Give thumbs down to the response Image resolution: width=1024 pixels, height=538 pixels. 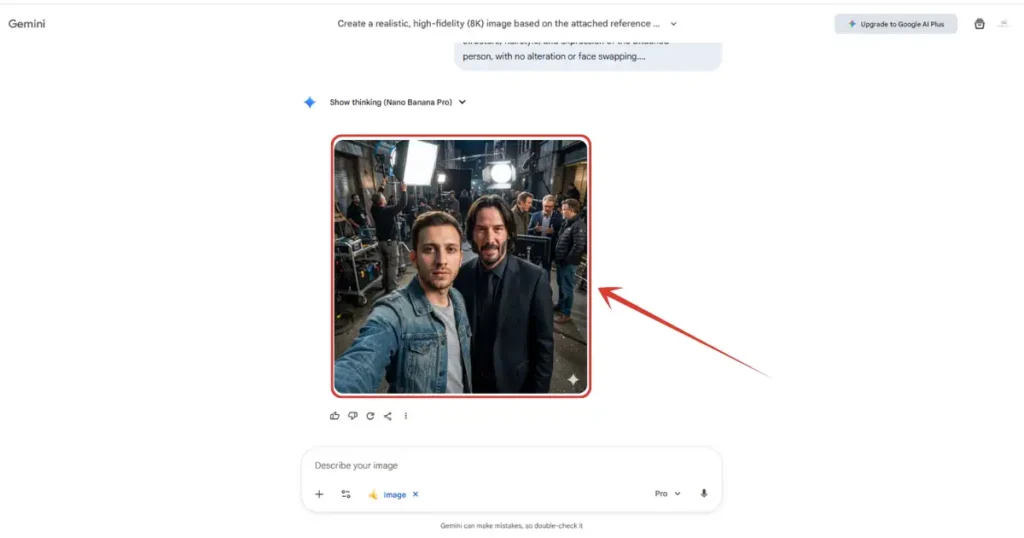point(353,416)
